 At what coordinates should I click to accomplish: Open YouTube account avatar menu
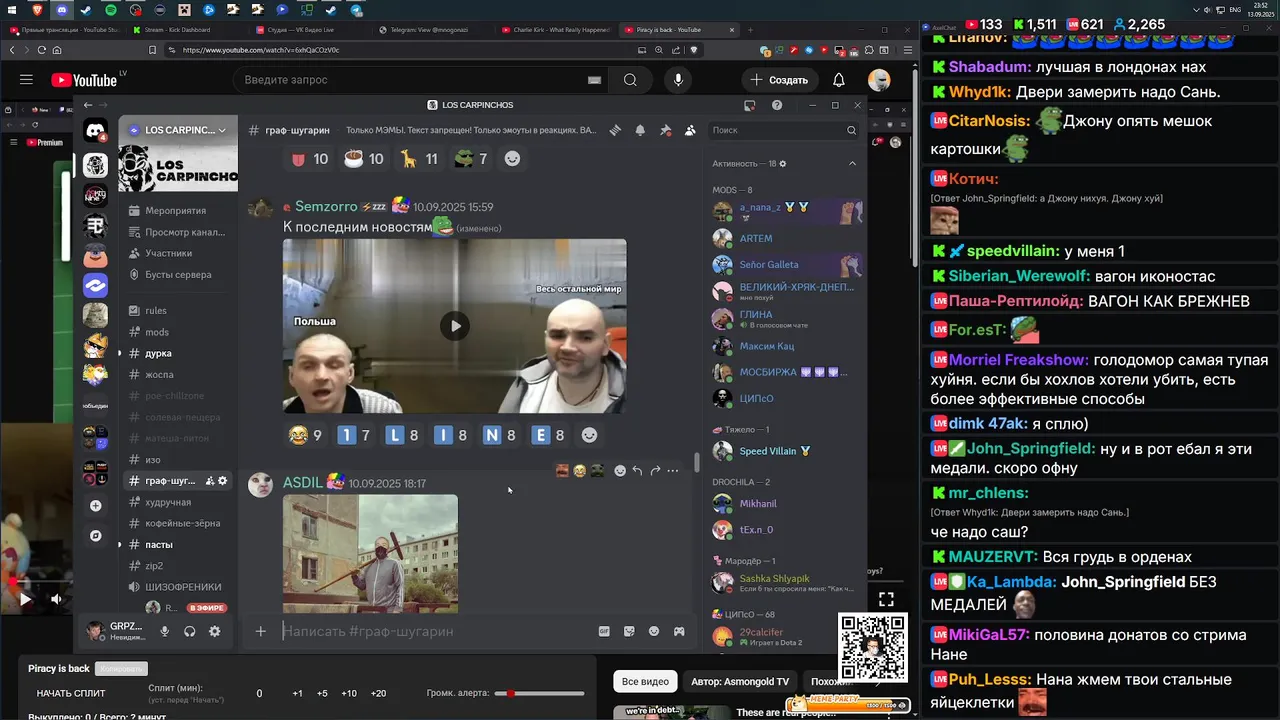pos(879,80)
